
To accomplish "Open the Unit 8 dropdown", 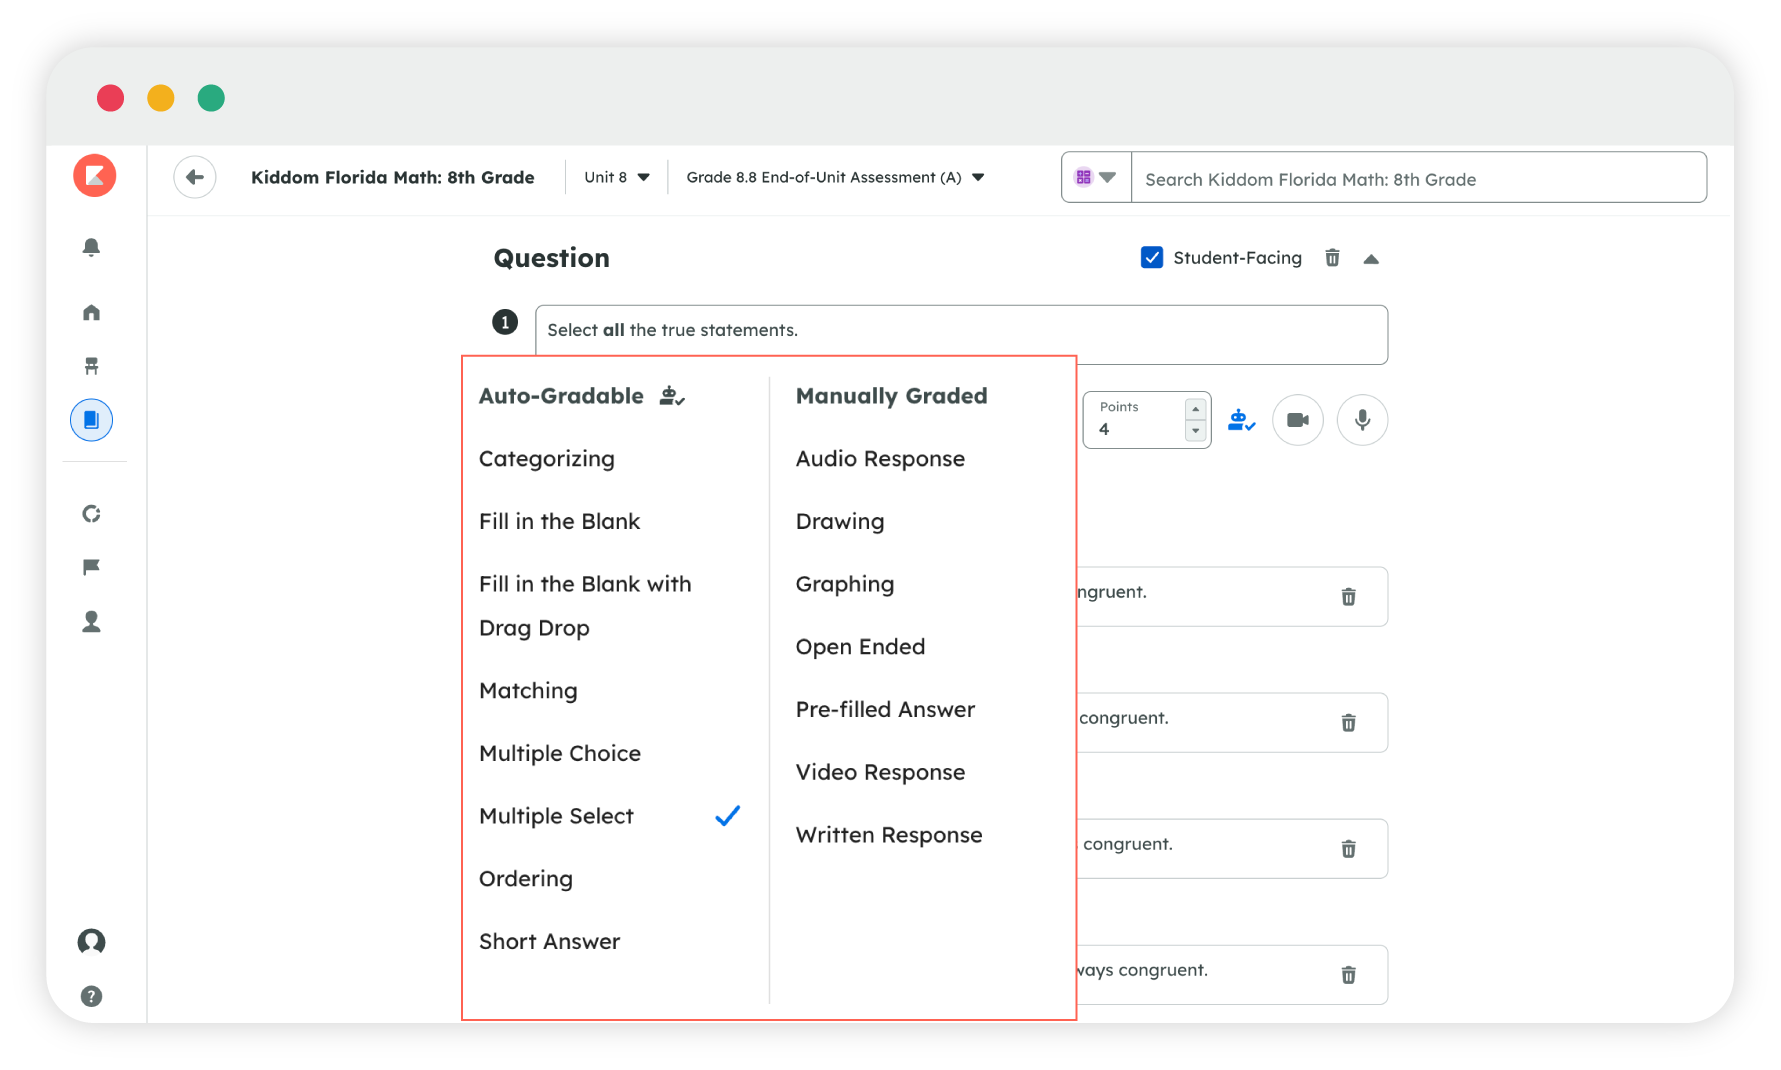I will 616,177.
